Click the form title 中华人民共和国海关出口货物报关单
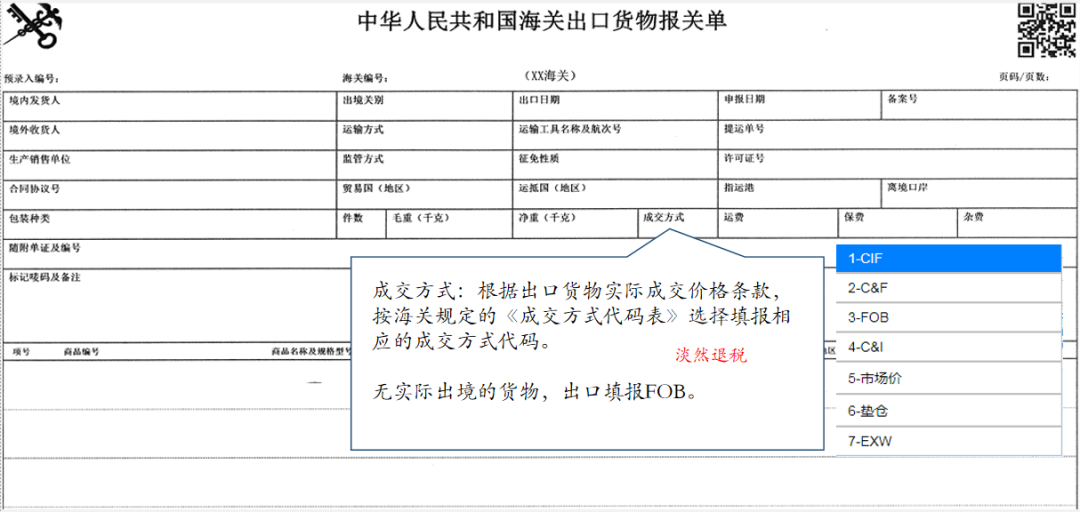The image size is (1080, 512). coord(542,22)
